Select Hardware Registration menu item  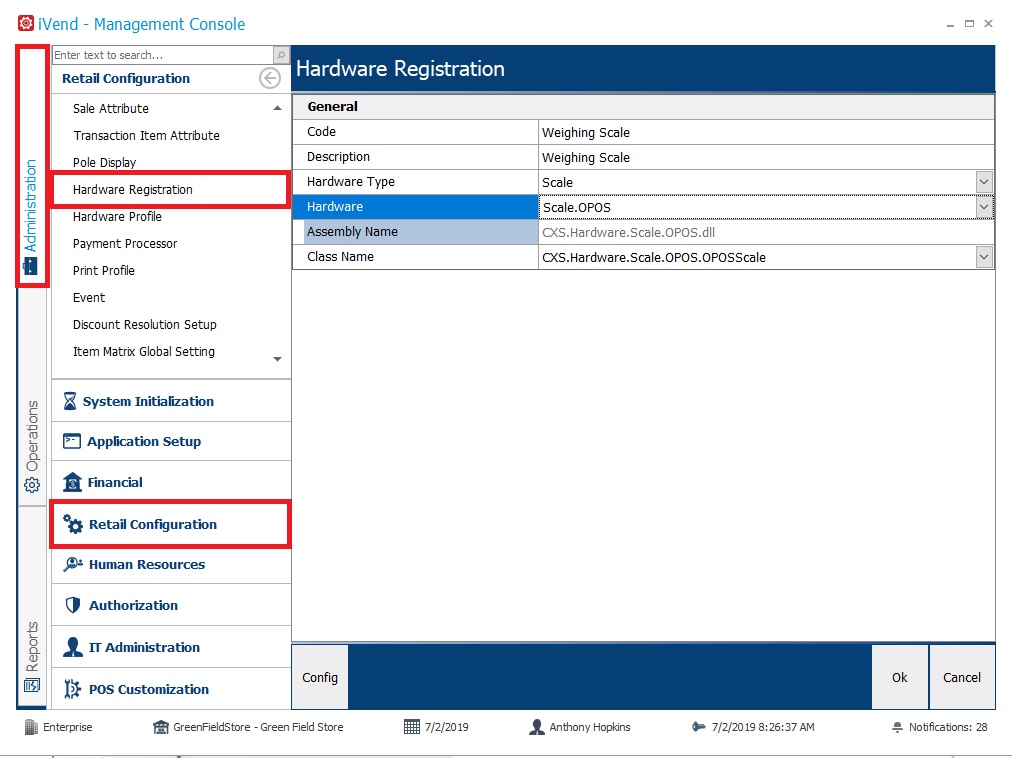132,190
